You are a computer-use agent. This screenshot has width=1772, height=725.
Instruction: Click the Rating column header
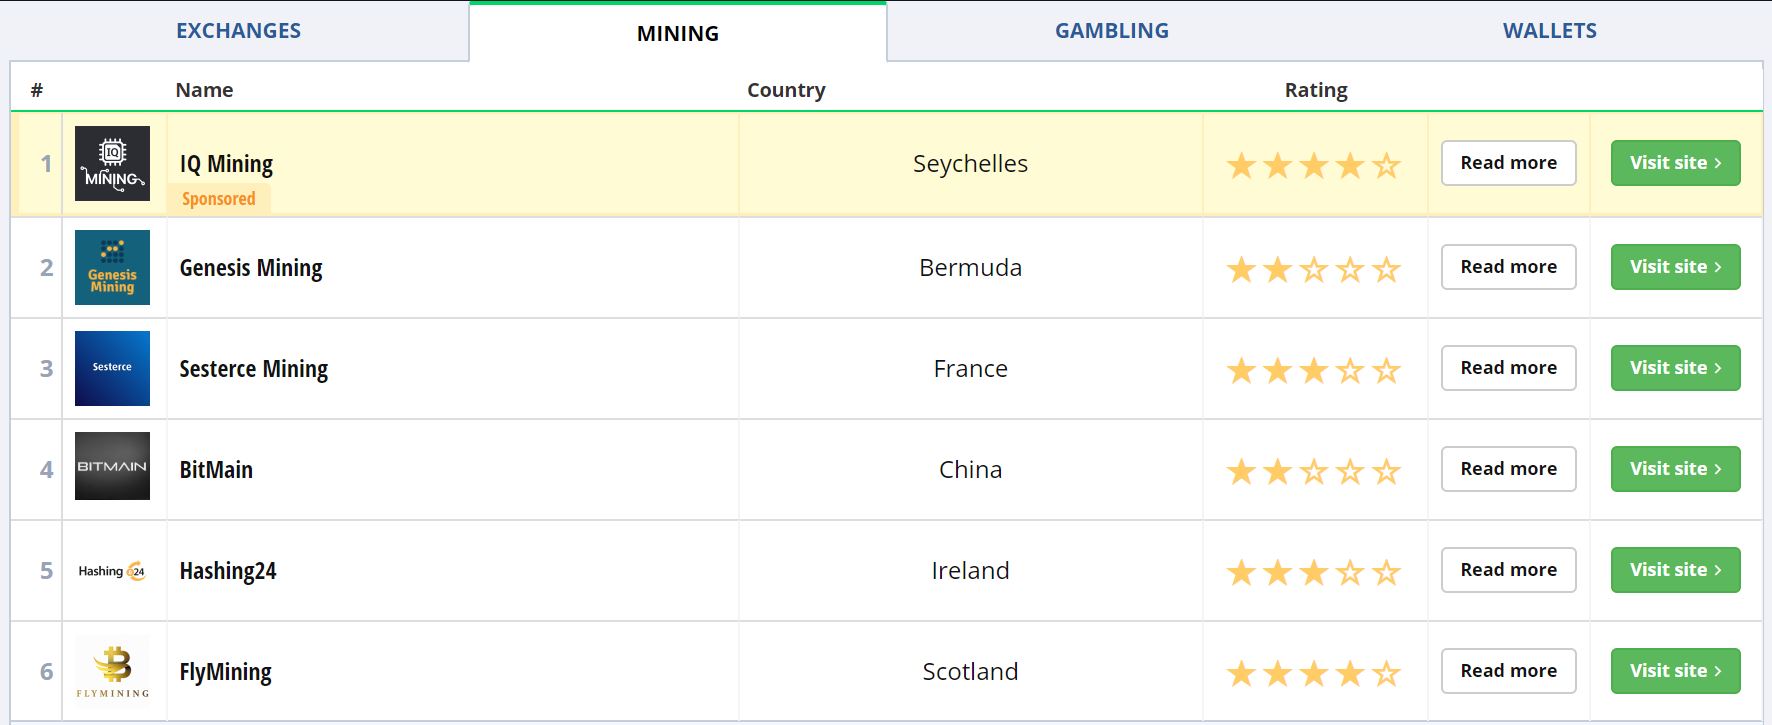pos(1315,90)
